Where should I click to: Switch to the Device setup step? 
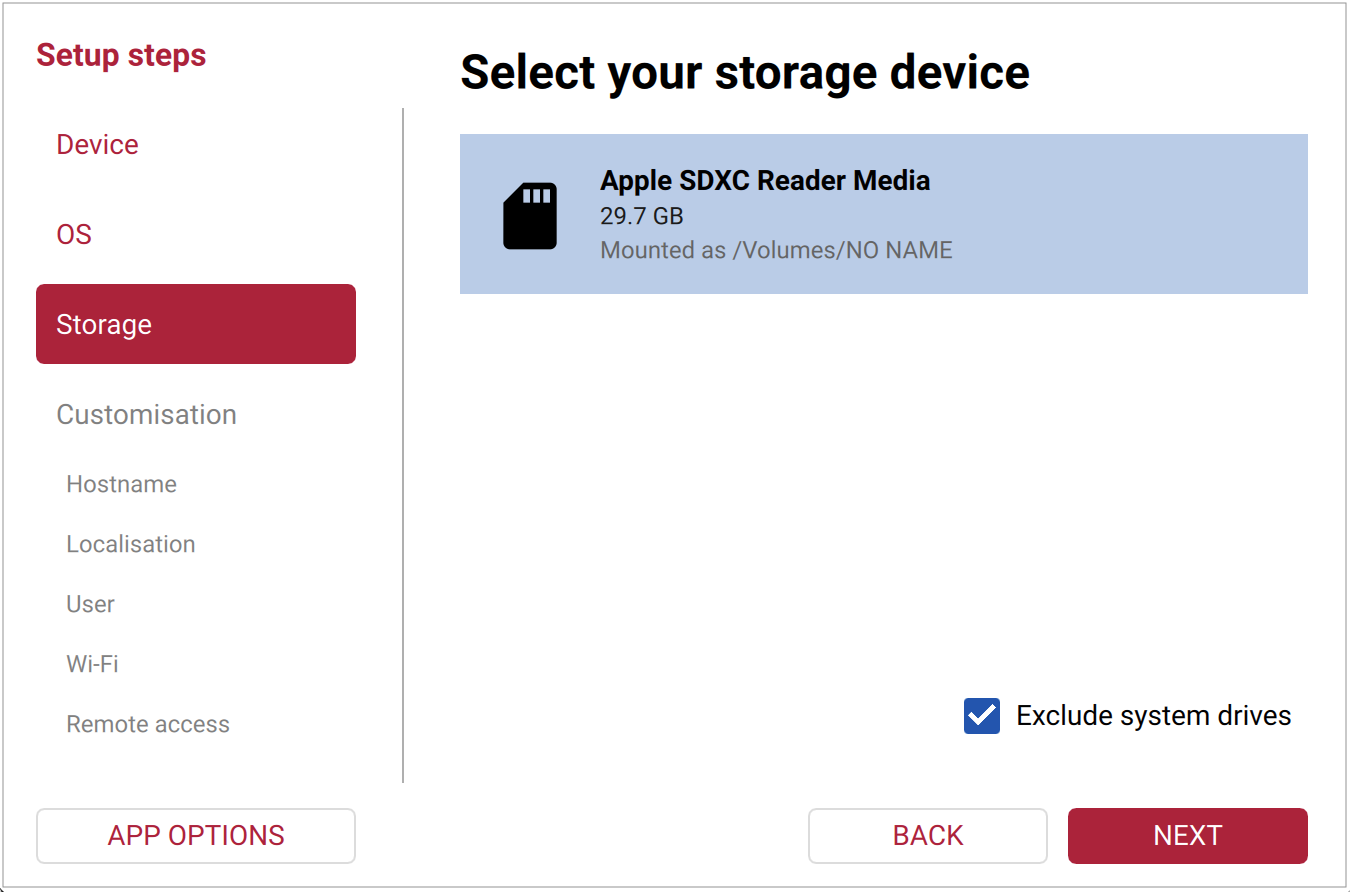[97, 144]
